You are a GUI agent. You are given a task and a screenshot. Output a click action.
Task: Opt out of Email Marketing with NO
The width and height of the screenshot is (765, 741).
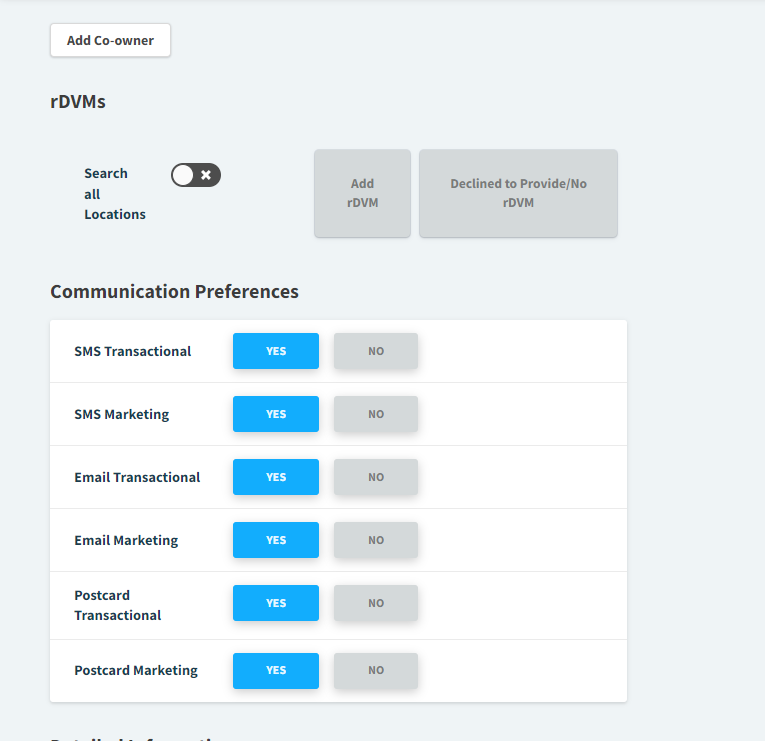point(376,540)
